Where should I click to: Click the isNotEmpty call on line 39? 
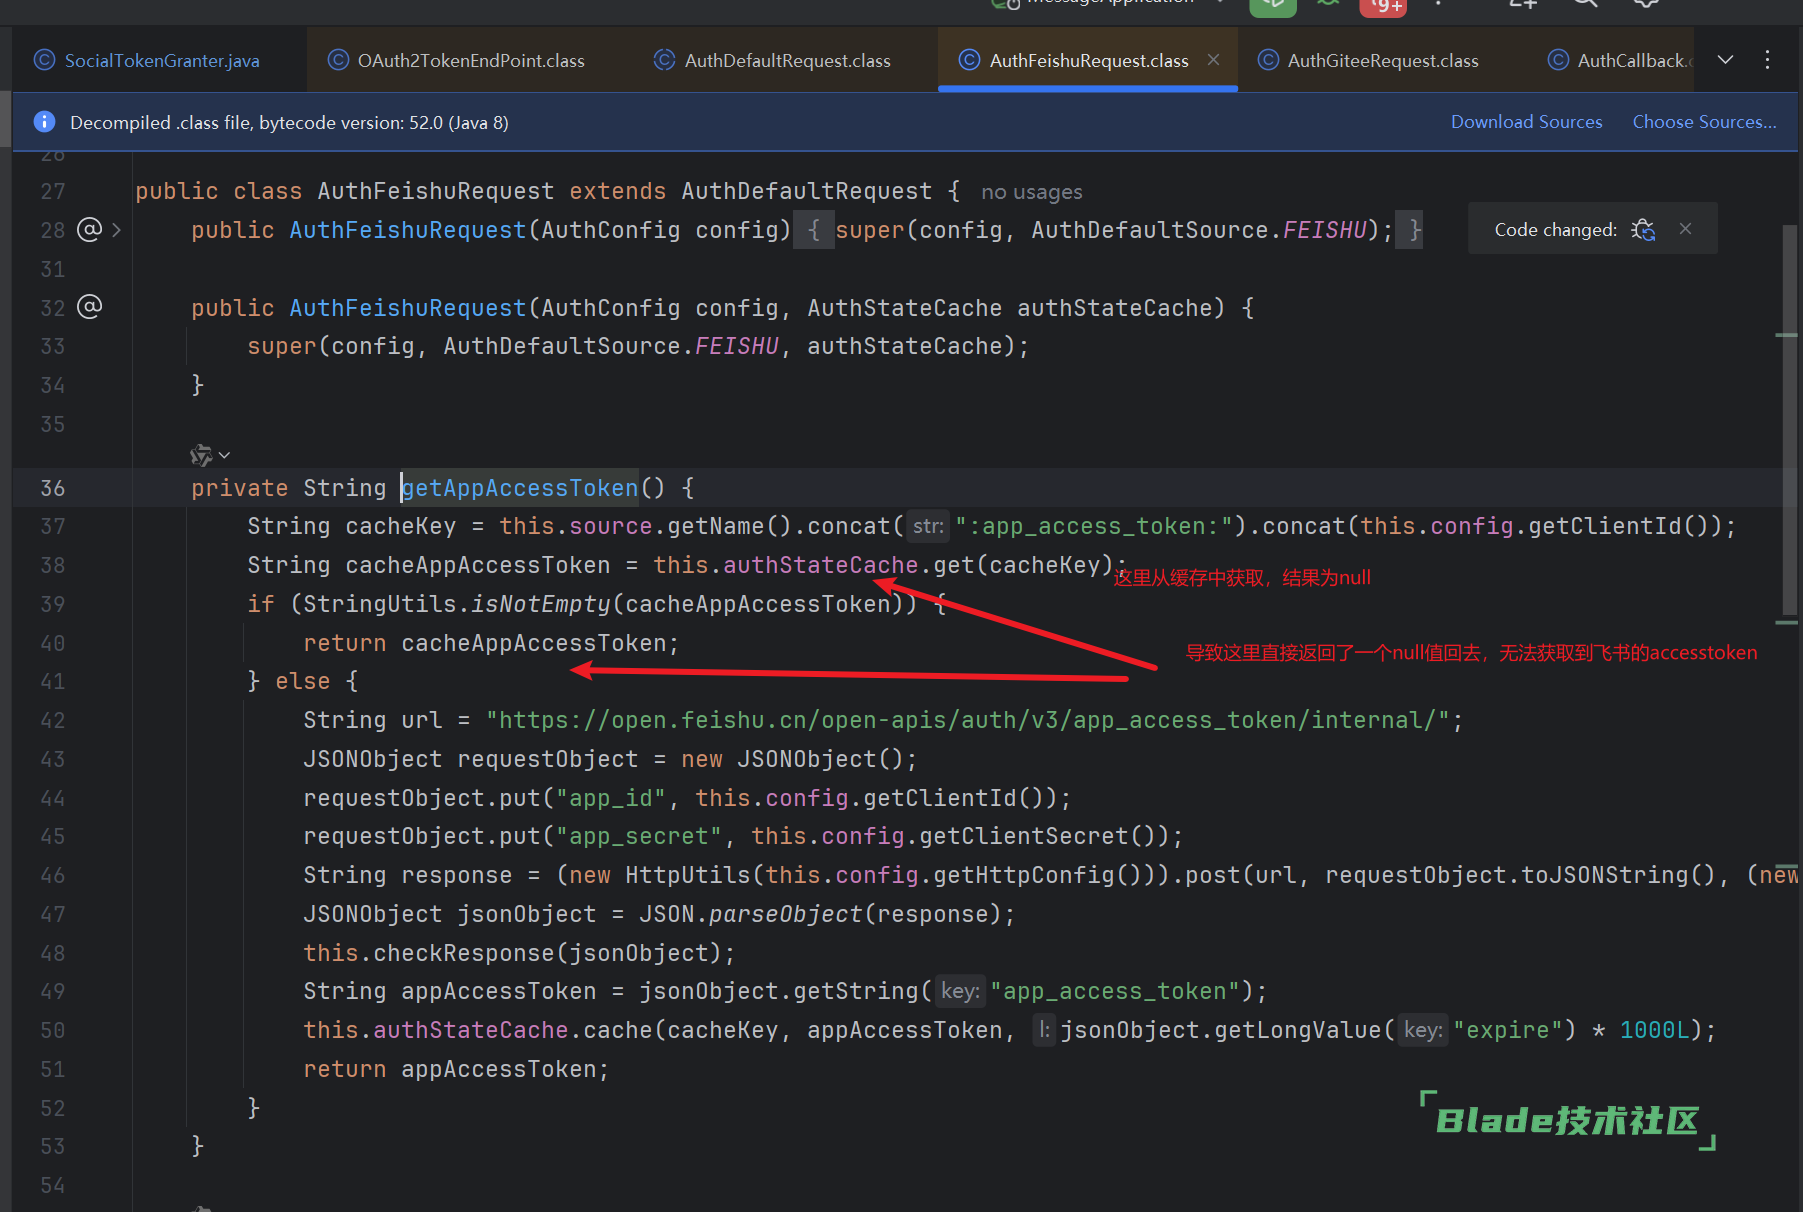(x=541, y=604)
